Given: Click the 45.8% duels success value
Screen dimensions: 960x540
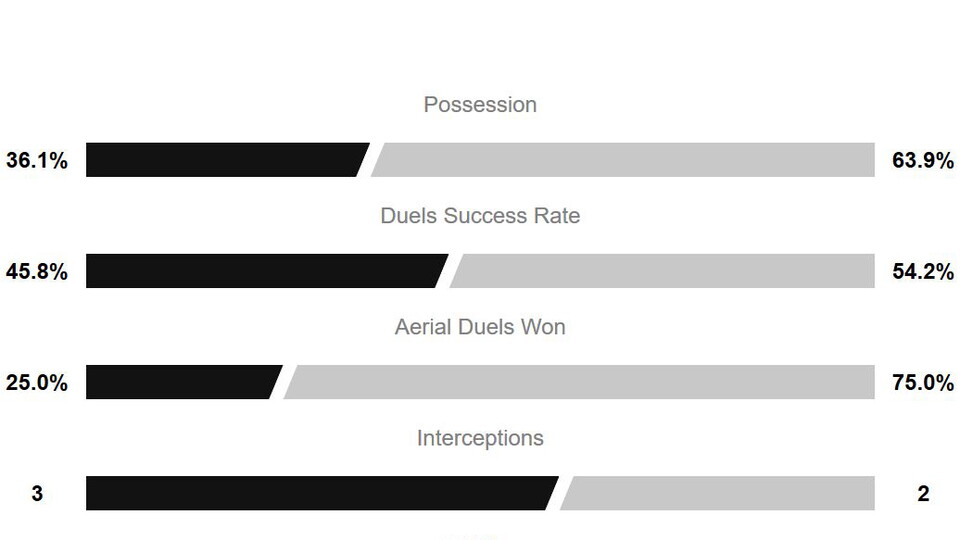Looking at the screenshot, I should pyautogui.click(x=37, y=271).
